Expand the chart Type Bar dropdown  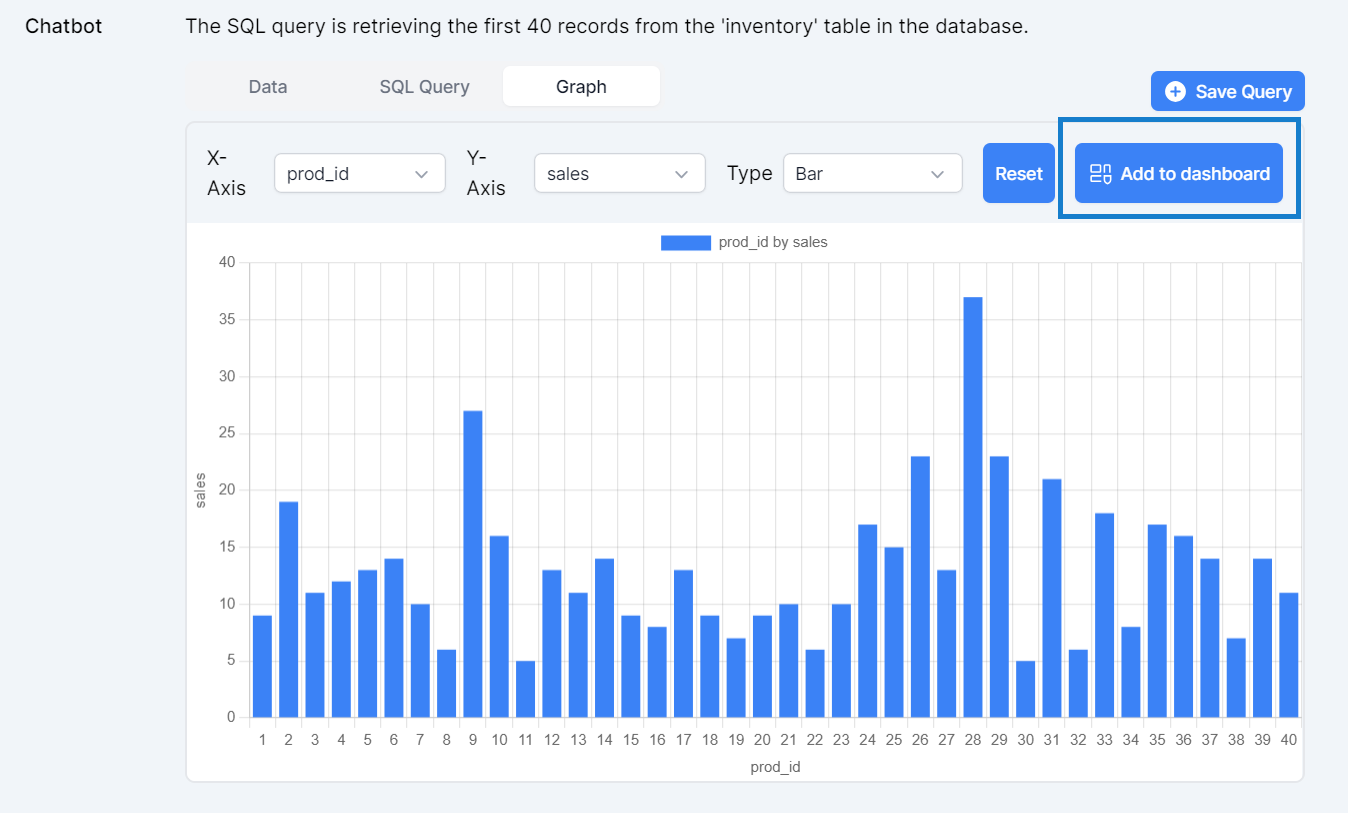[872, 173]
